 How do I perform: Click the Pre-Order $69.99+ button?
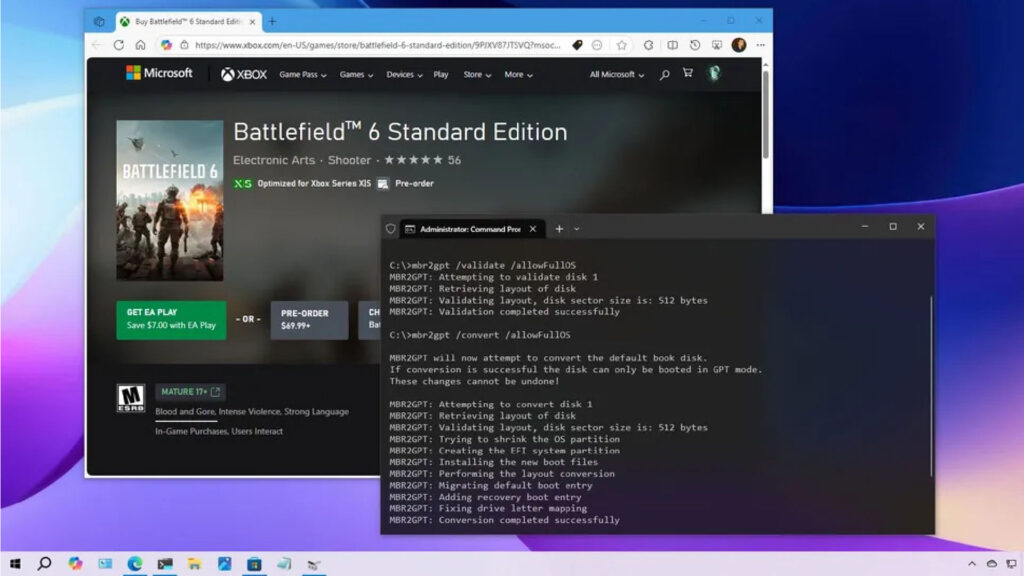309,319
